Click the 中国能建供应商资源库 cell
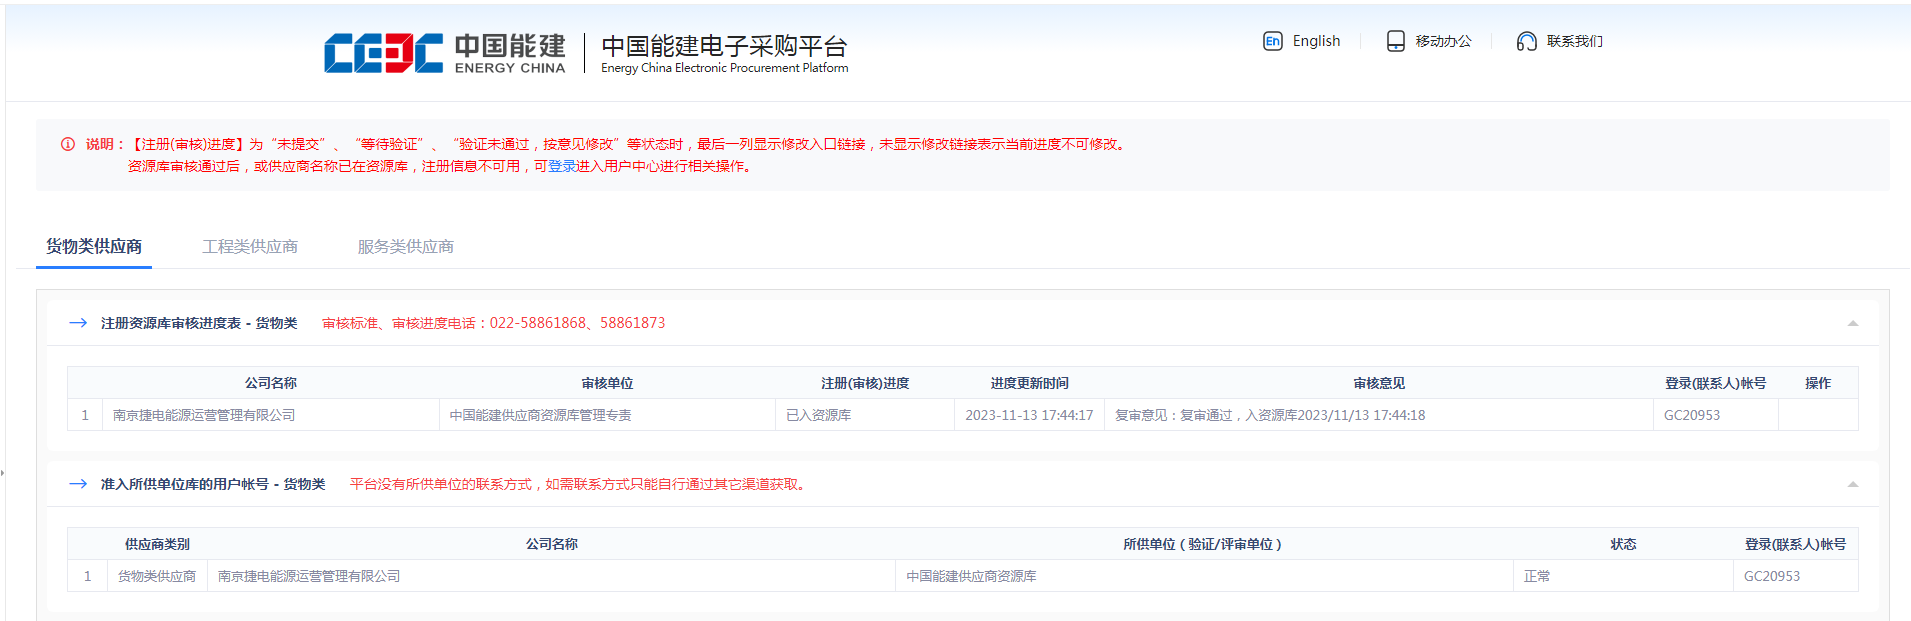This screenshot has width=1911, height=621. click(971, 576)
